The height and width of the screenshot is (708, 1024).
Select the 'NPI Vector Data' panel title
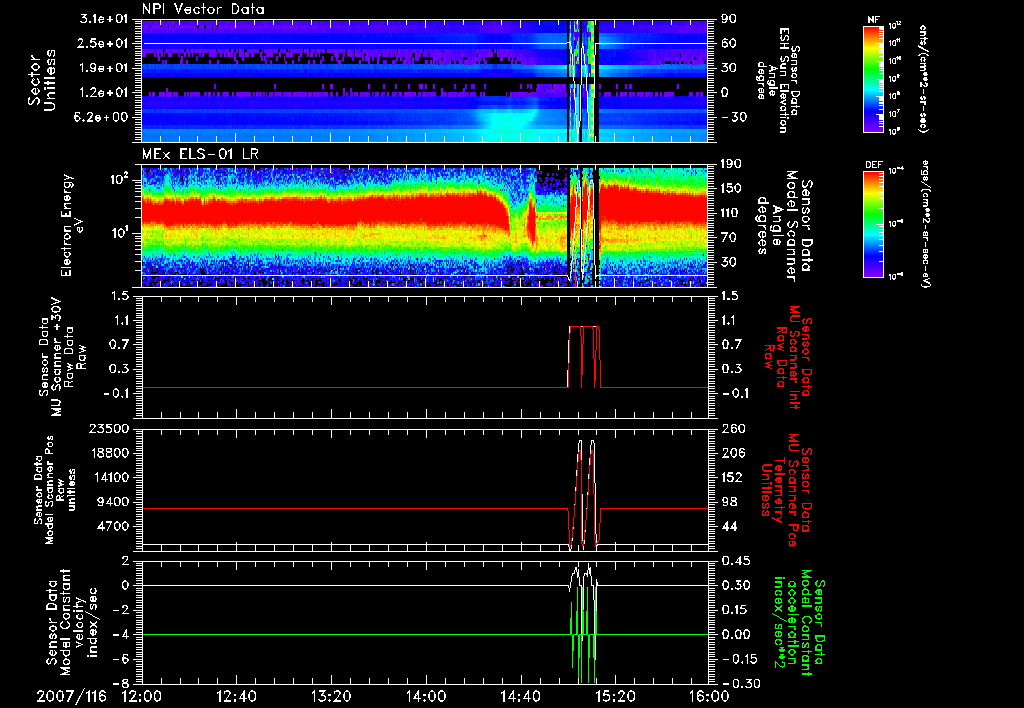(x=203, y=9)
